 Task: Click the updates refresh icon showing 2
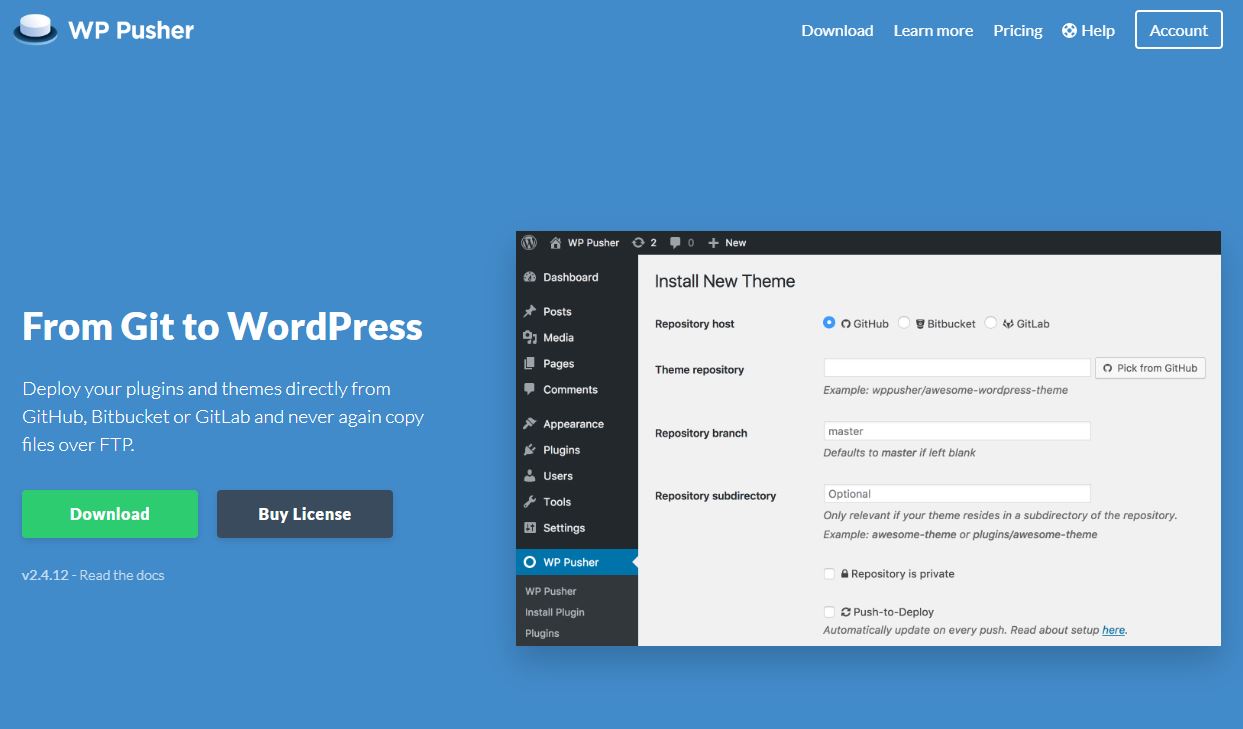point(638,243)
